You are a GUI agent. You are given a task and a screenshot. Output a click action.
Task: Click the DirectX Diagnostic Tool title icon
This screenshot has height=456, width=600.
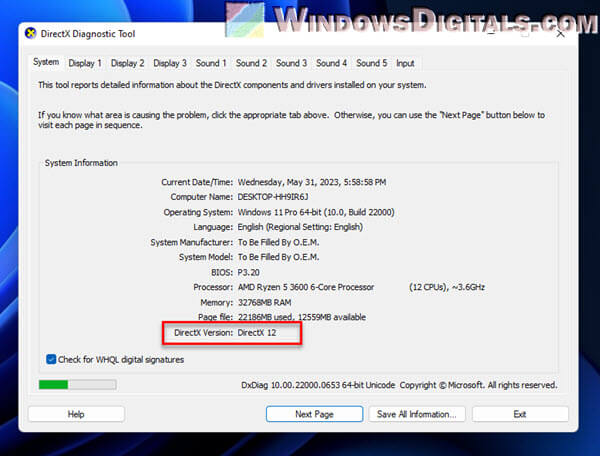click(x=31, y=34)
